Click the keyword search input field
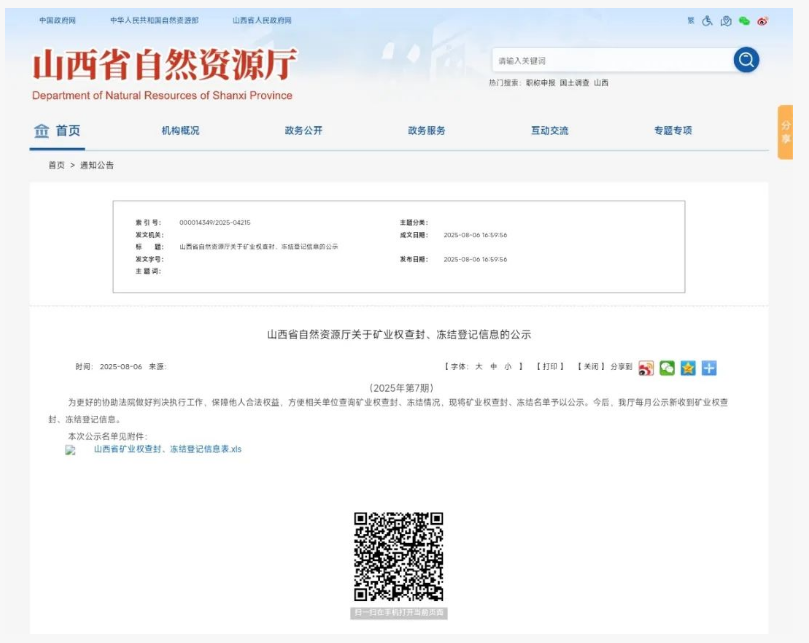 point(610,61)
